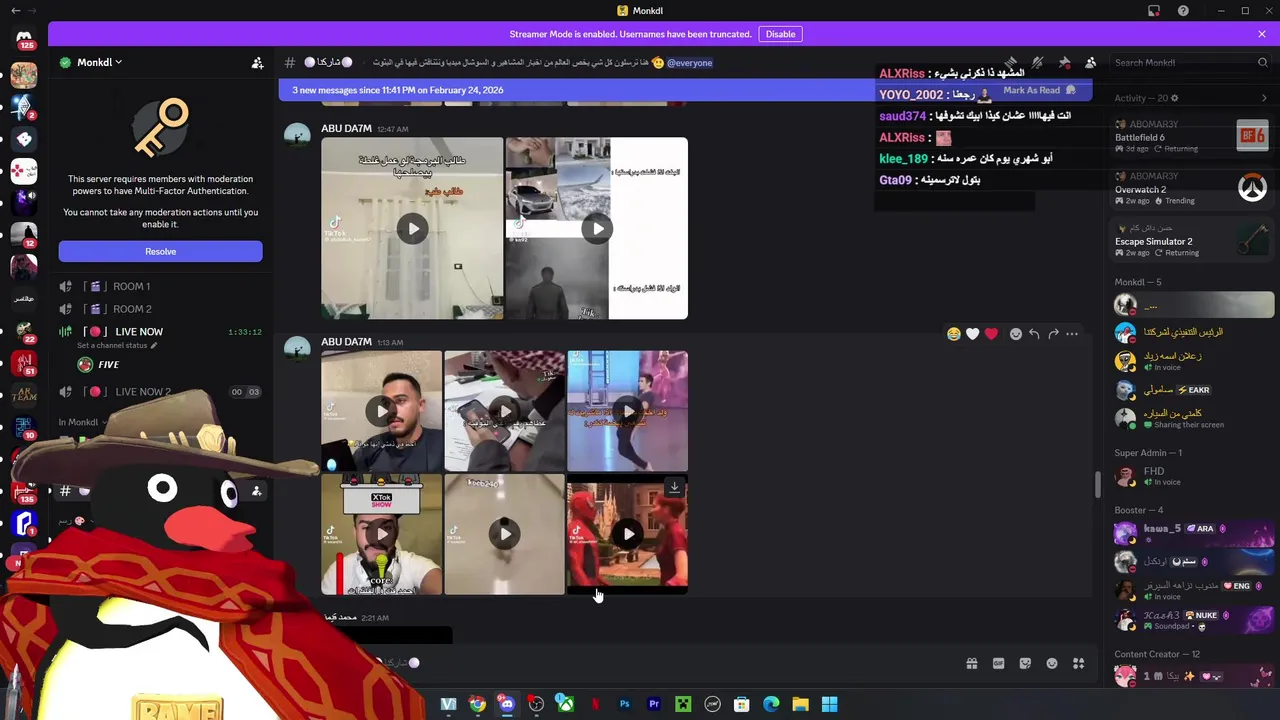Download the Spider-Man video attachment
This screenshot has width=1280, height=720.
tap(674, 487)
